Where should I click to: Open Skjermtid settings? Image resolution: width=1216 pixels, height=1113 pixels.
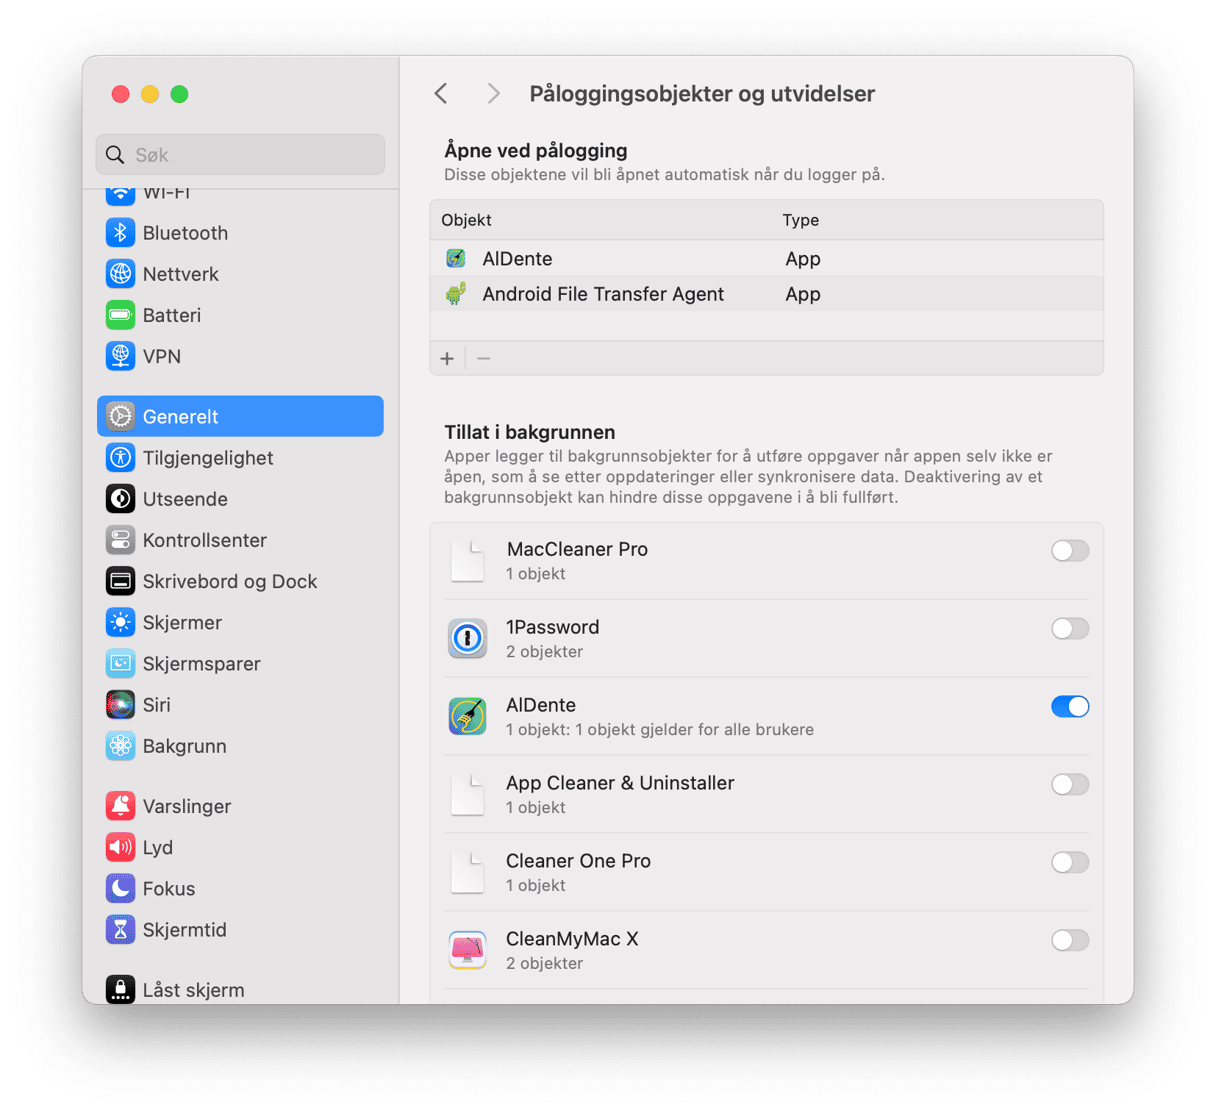pos(240,929)
